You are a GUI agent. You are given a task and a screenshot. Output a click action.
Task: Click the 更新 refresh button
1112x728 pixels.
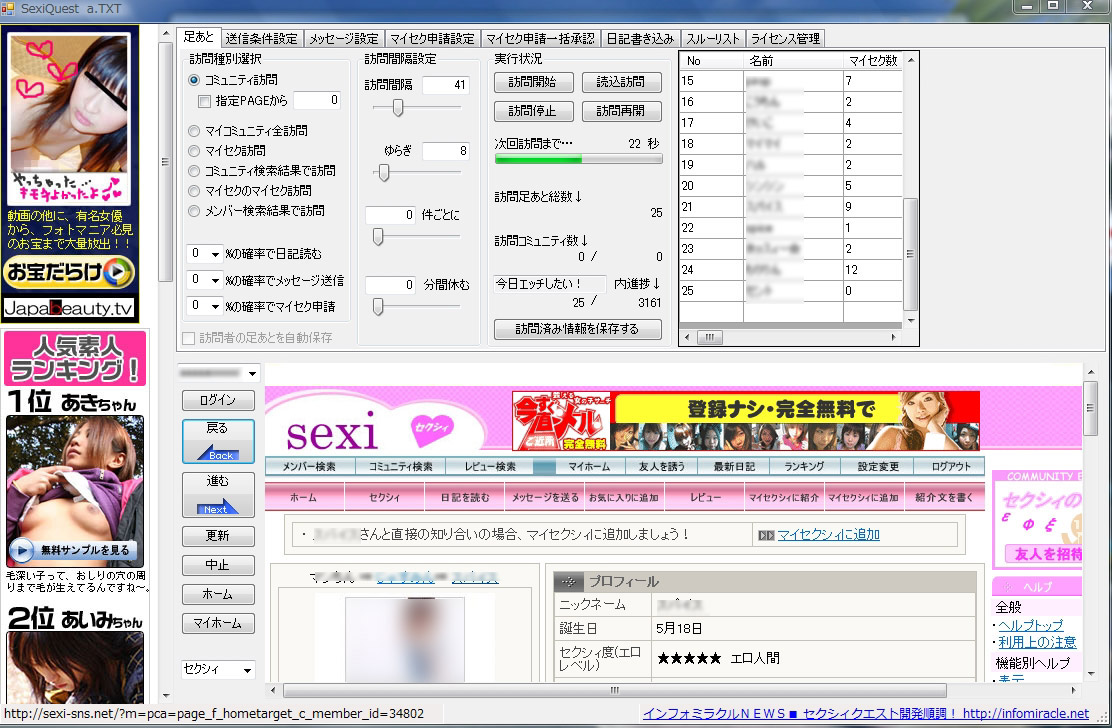click(218, 536)
